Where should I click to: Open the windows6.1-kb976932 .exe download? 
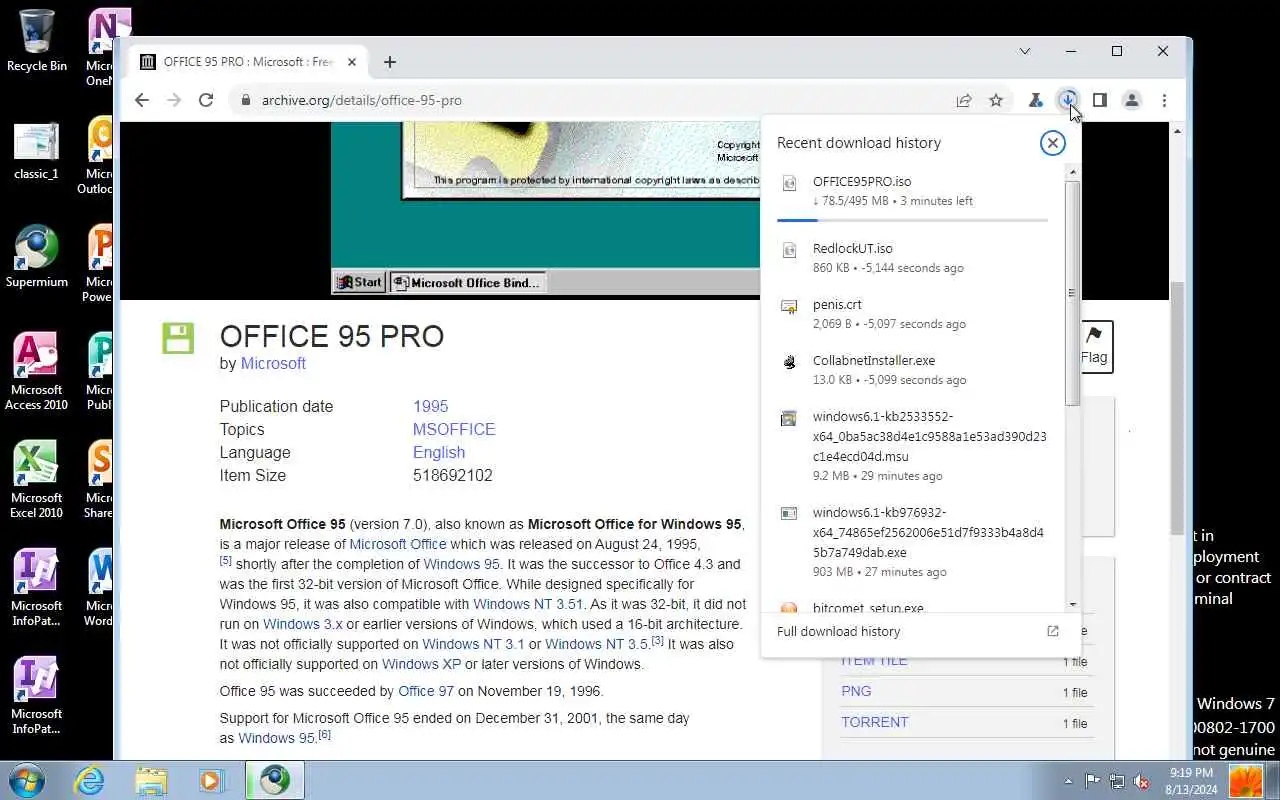click(x=912, y=542)
